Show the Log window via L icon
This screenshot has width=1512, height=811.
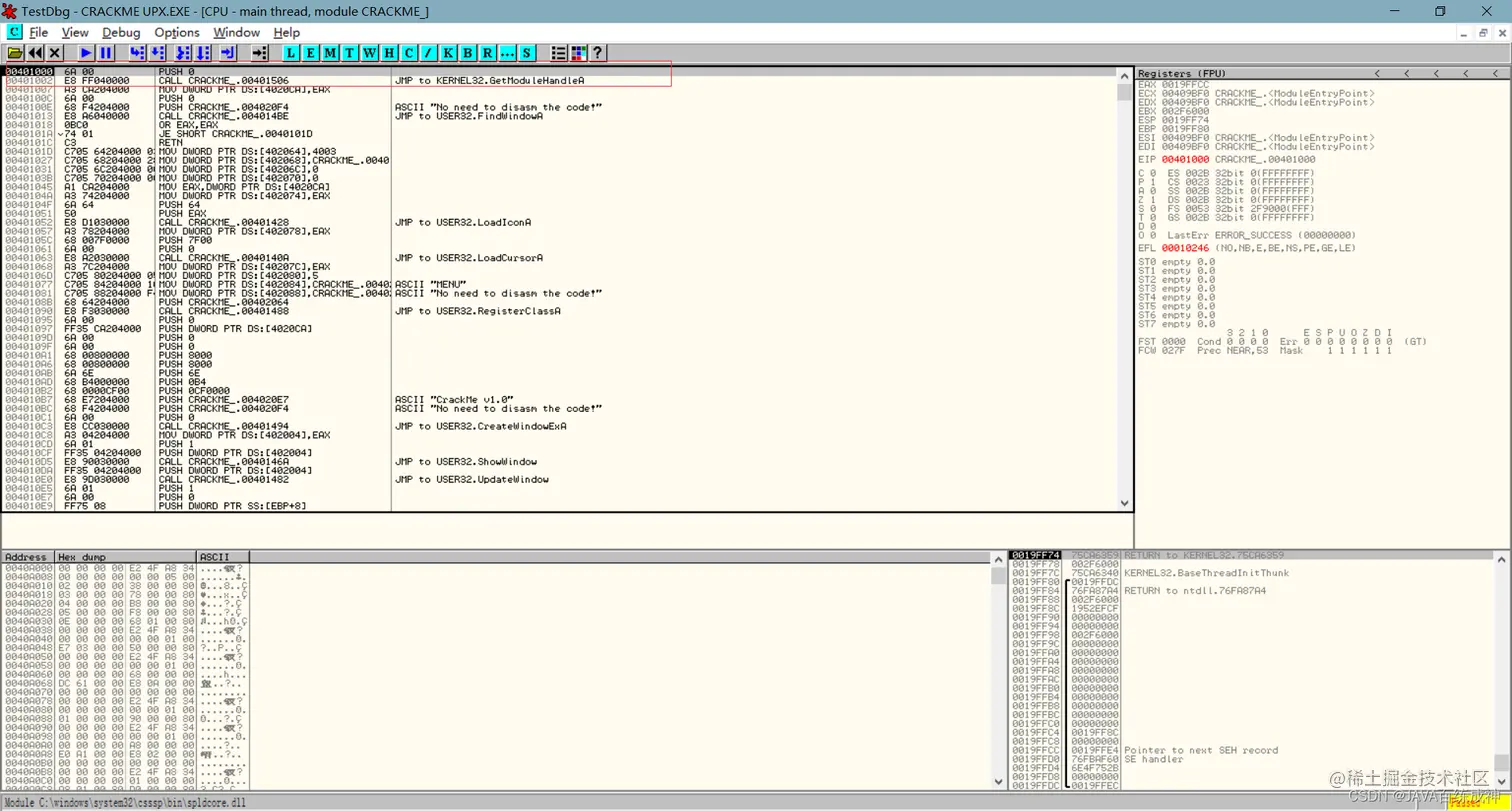pos(291,53)
